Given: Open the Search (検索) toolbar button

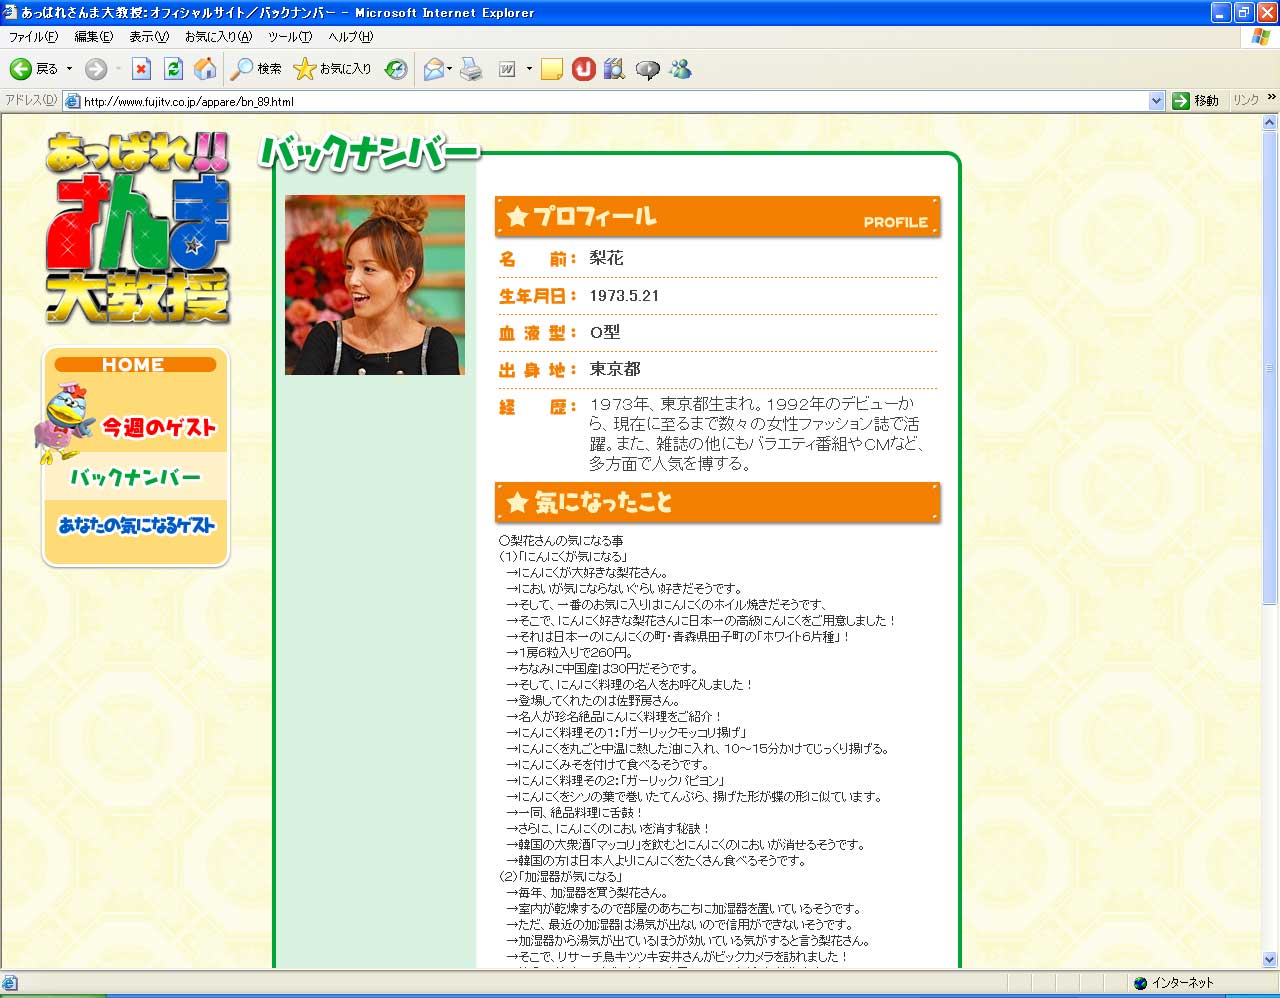Looking at the screenshot, I should coord(256,69).
